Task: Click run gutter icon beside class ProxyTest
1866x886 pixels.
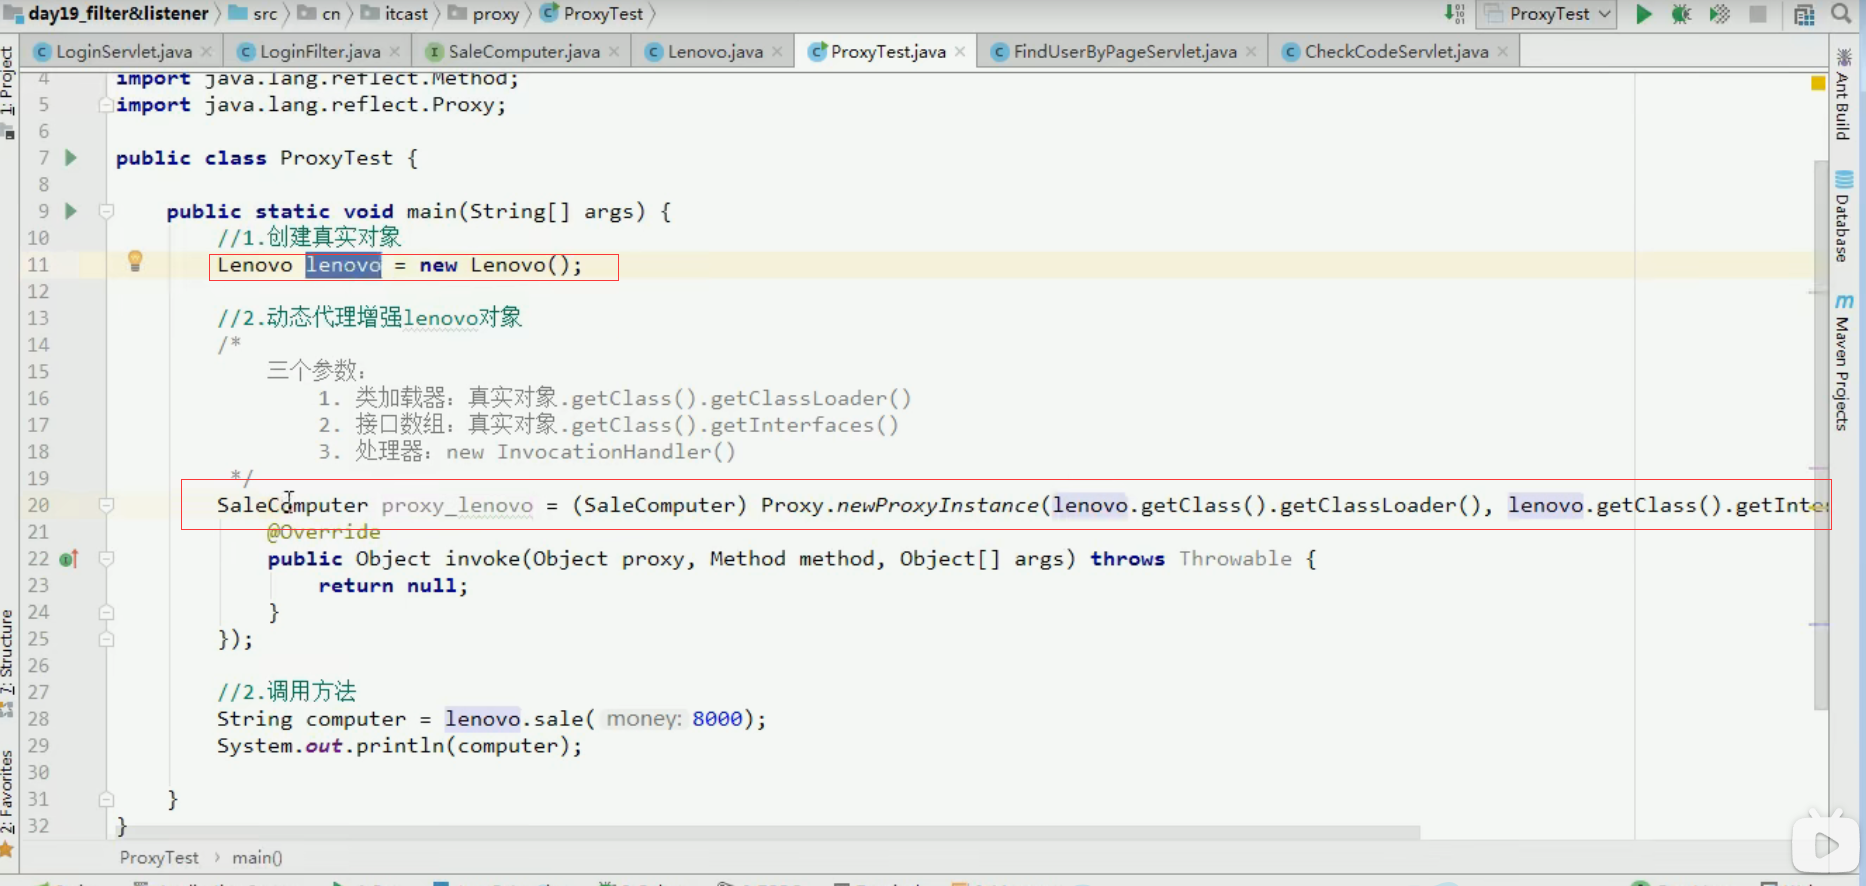Action: [x=71, y=157]
